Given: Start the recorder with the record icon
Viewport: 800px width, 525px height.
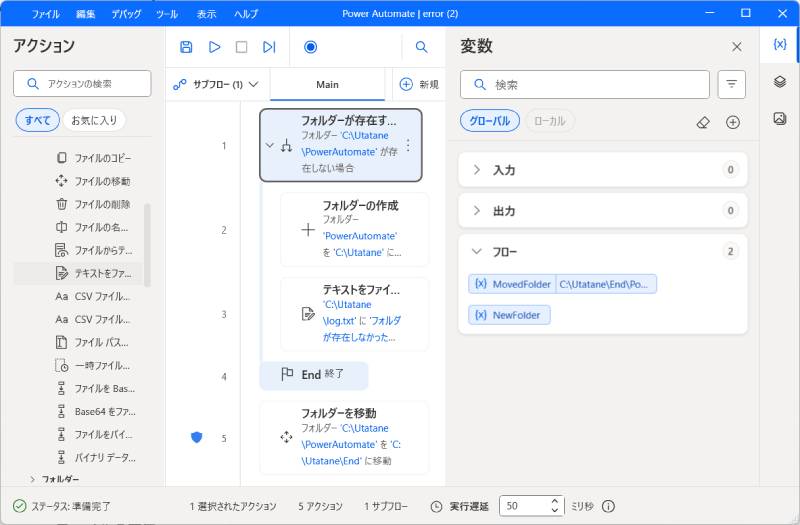Looking at the screenshot, I should pyautogui.click(x=310, y=47).
